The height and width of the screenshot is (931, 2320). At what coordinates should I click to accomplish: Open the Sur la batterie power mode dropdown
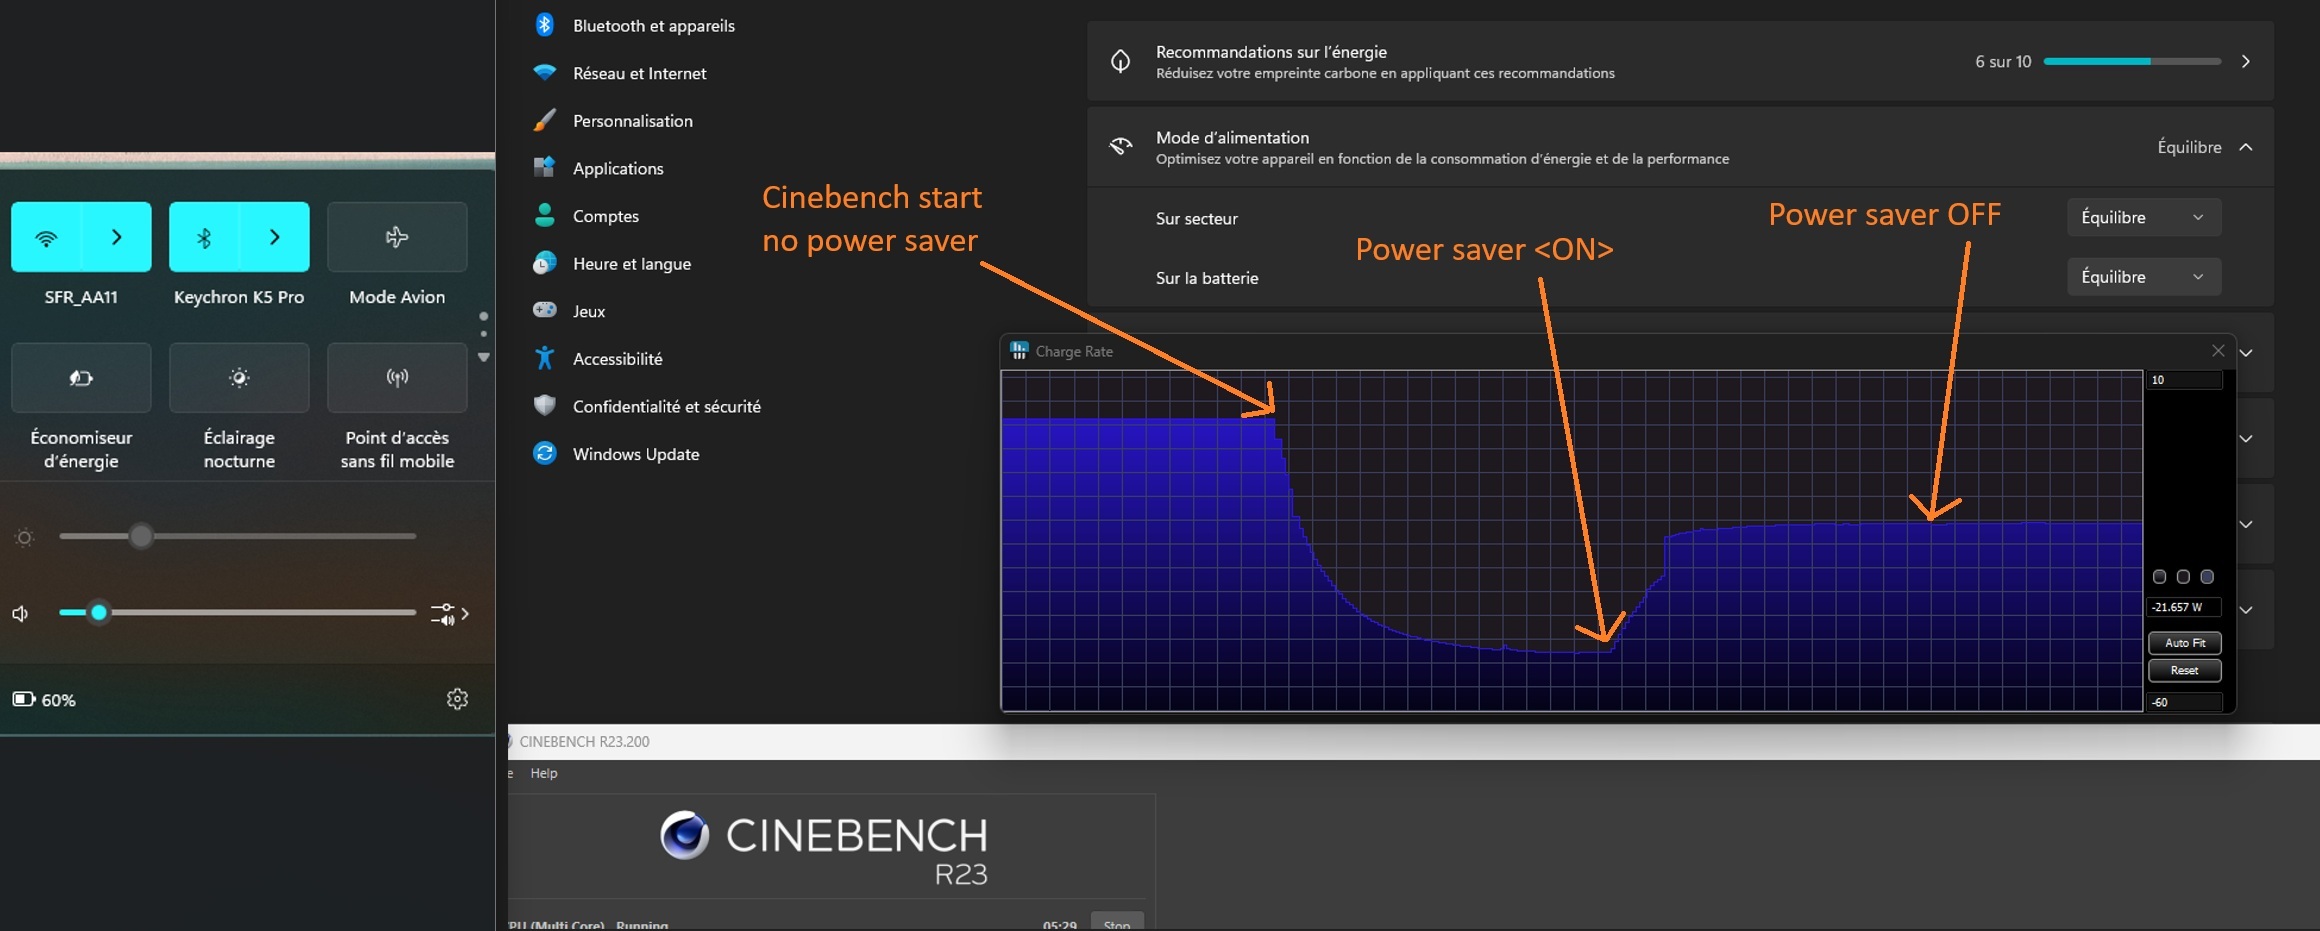click(x=2144, y=276)
